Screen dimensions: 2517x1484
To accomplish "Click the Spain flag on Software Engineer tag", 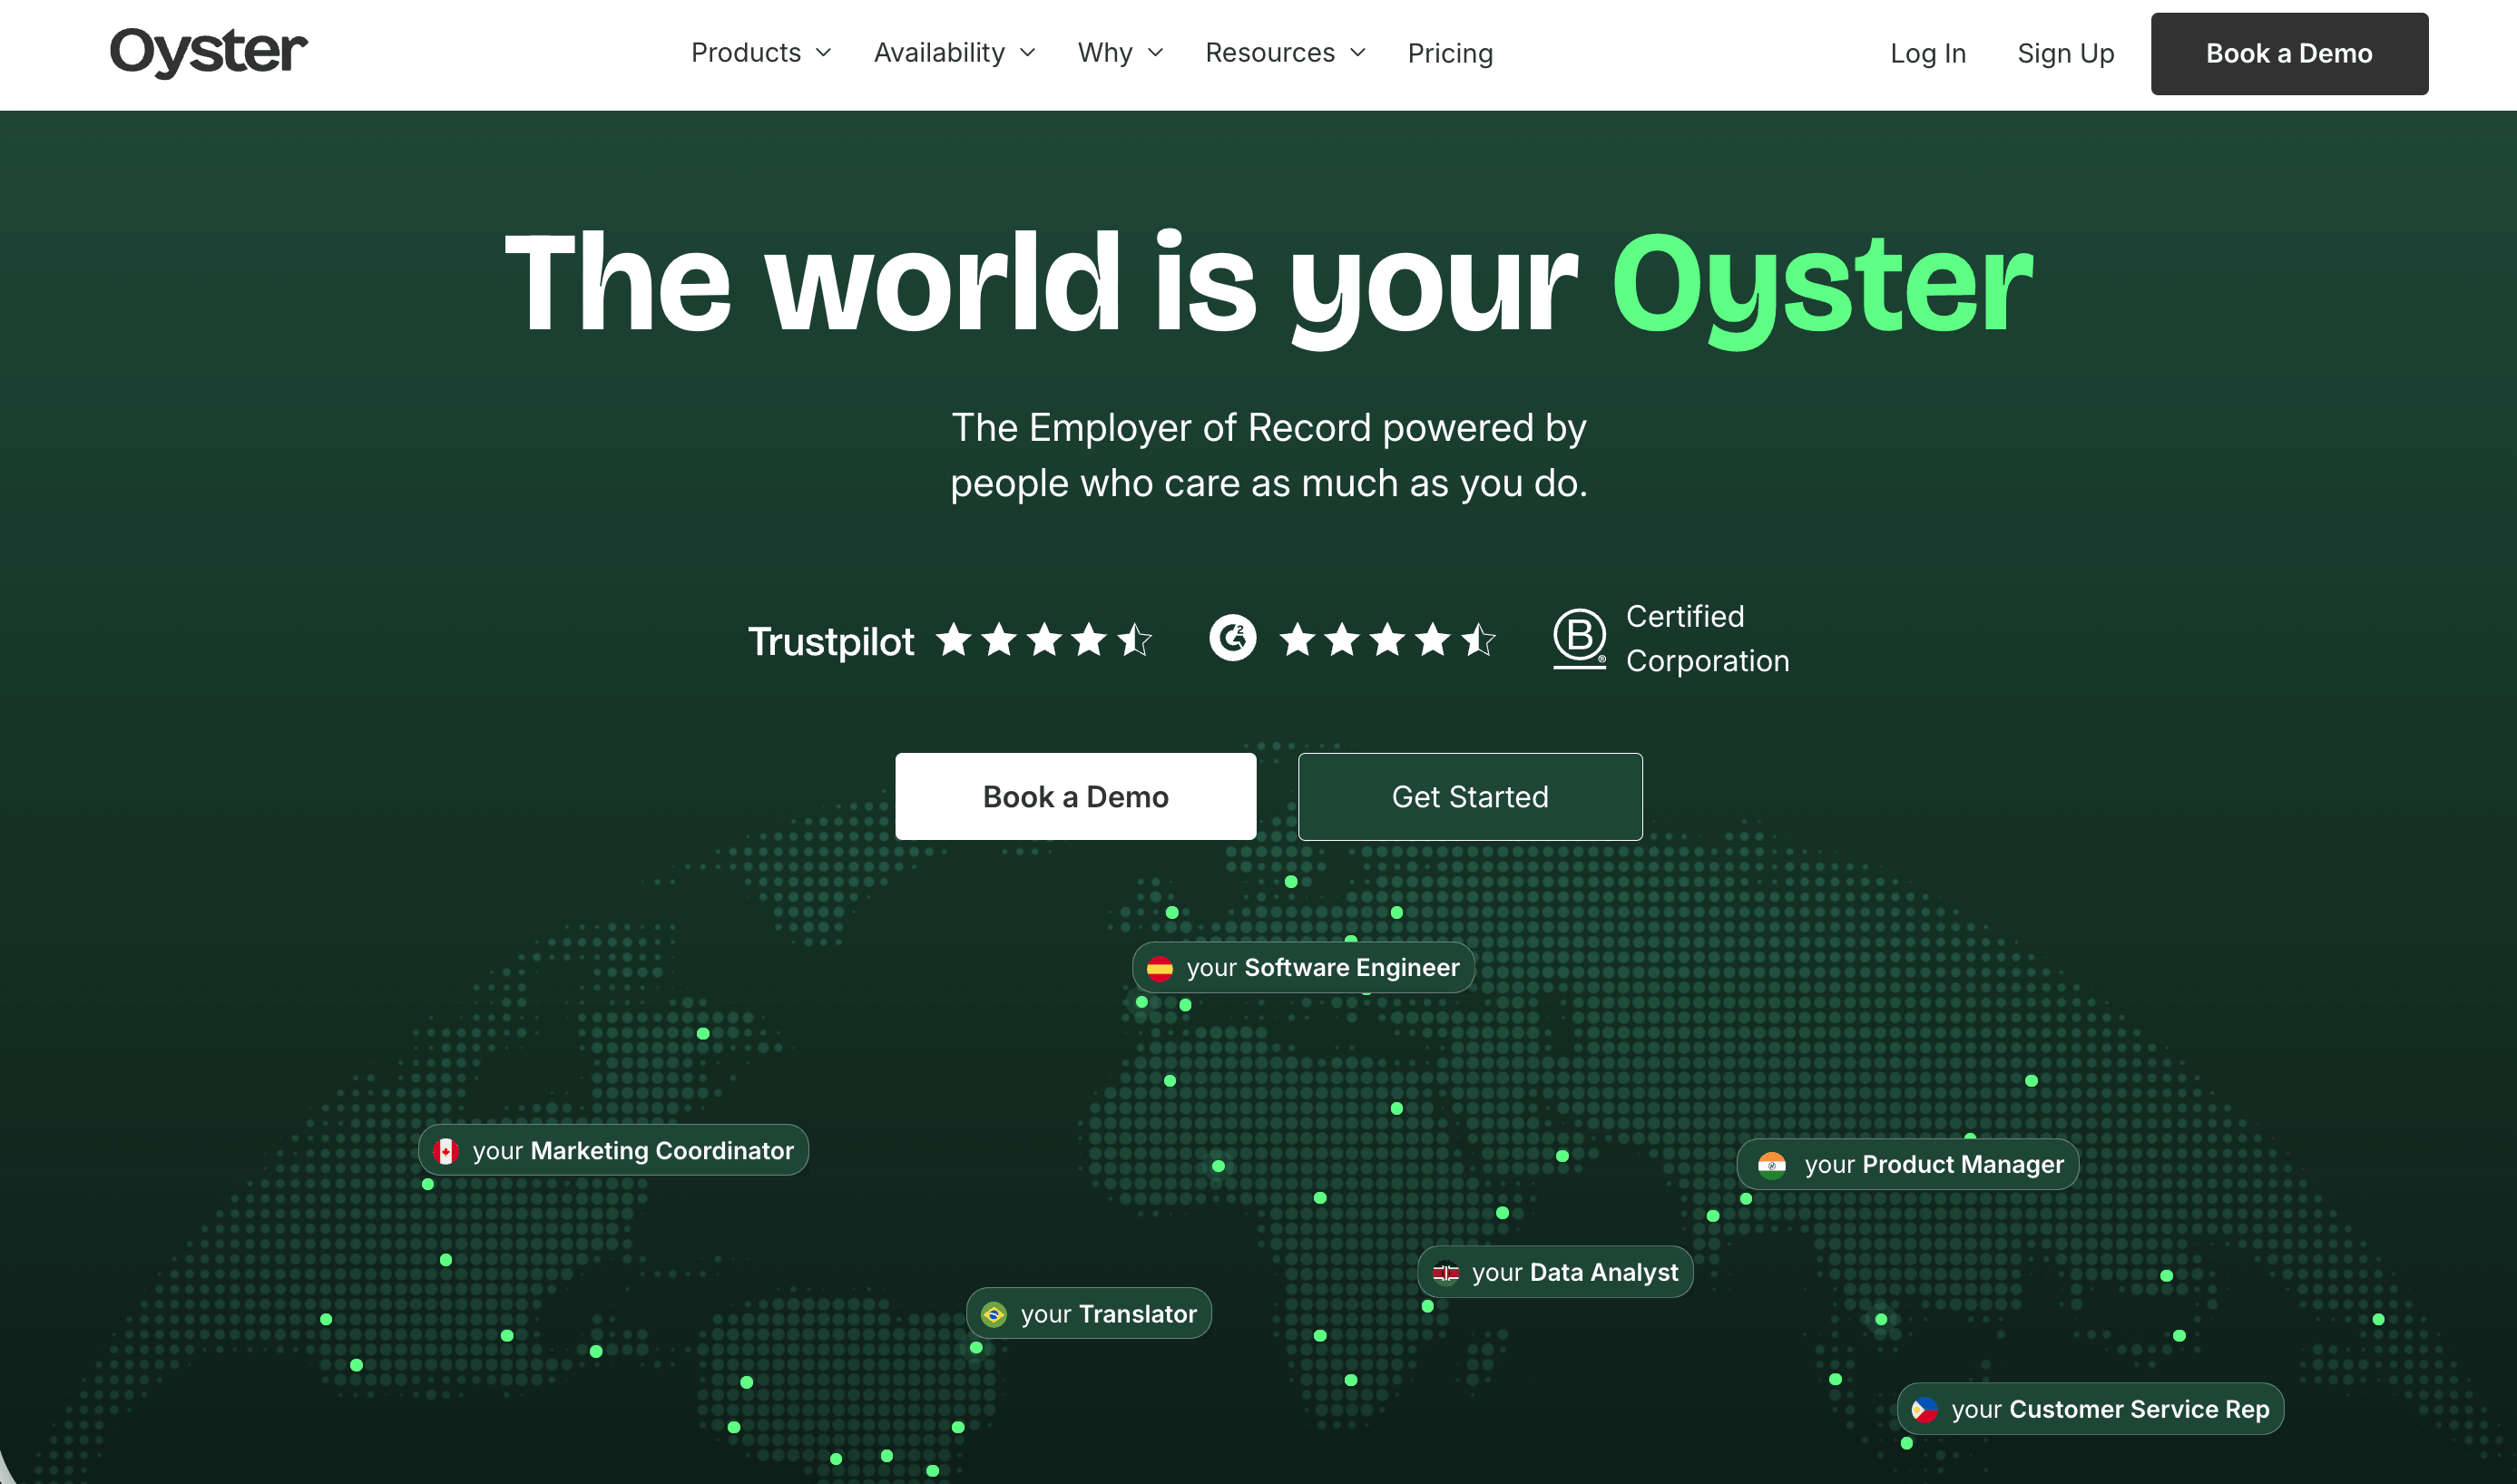I will click(1159, 968).
